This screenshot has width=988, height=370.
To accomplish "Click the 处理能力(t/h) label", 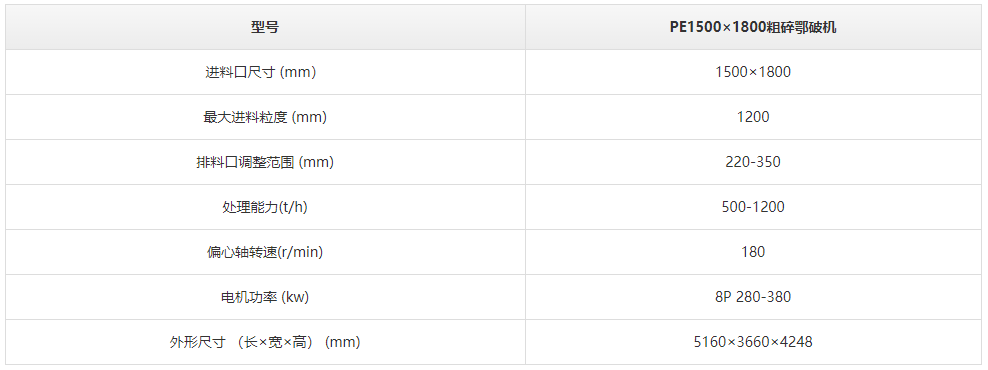I will pos(265,207).
